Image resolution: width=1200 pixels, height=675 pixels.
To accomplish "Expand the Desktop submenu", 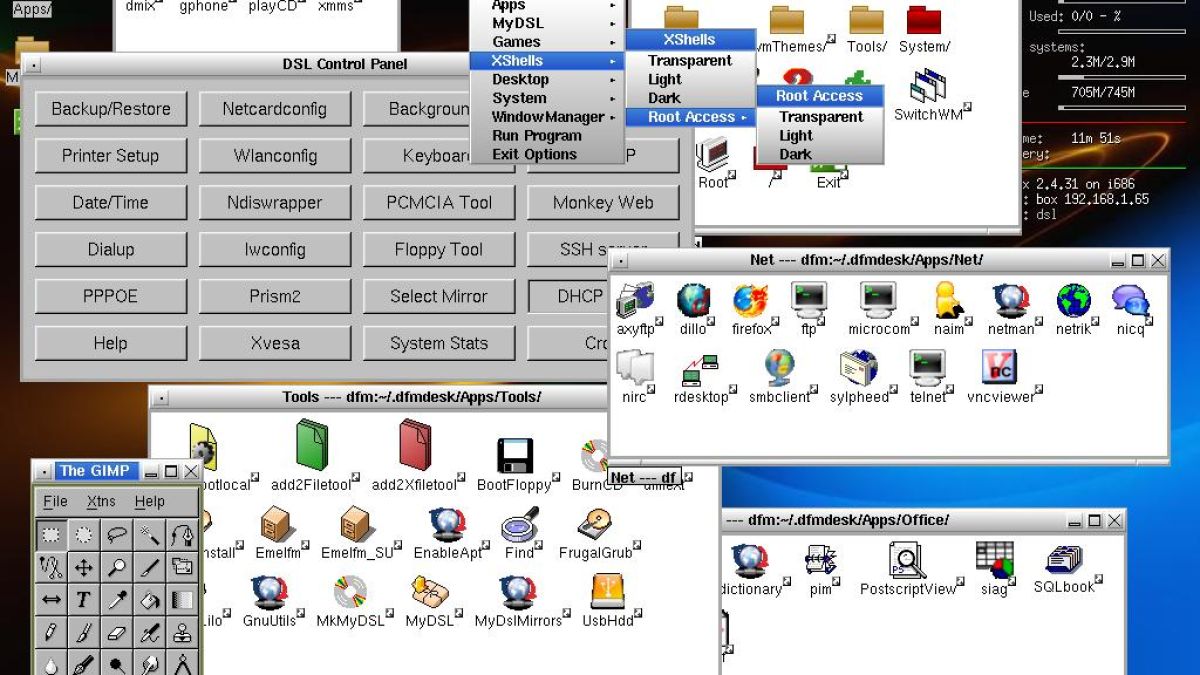I will (x=548, y=79).
